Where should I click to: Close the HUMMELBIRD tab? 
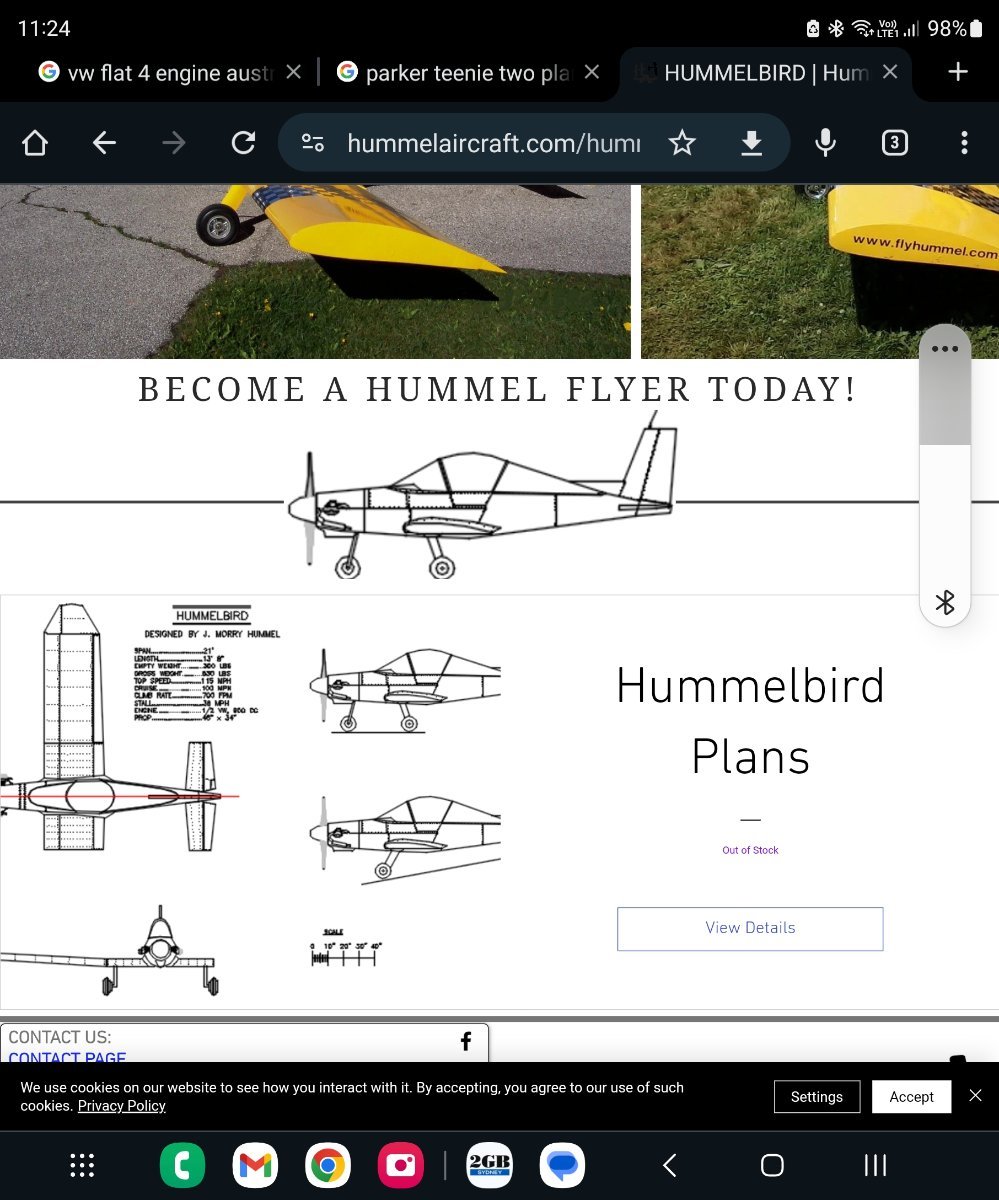pos(890,72)
